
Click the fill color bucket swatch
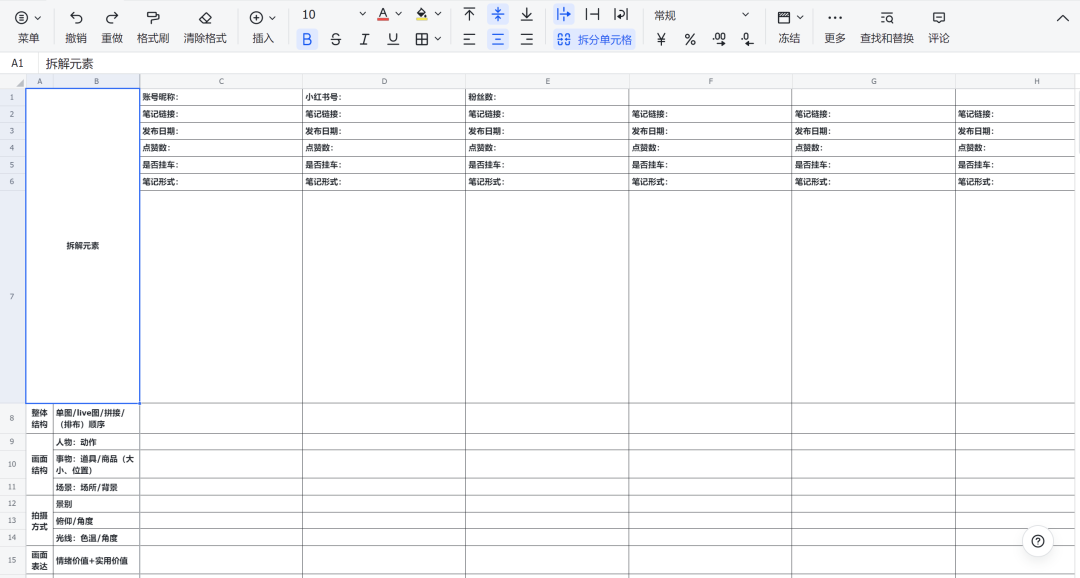tap(421, 15)
